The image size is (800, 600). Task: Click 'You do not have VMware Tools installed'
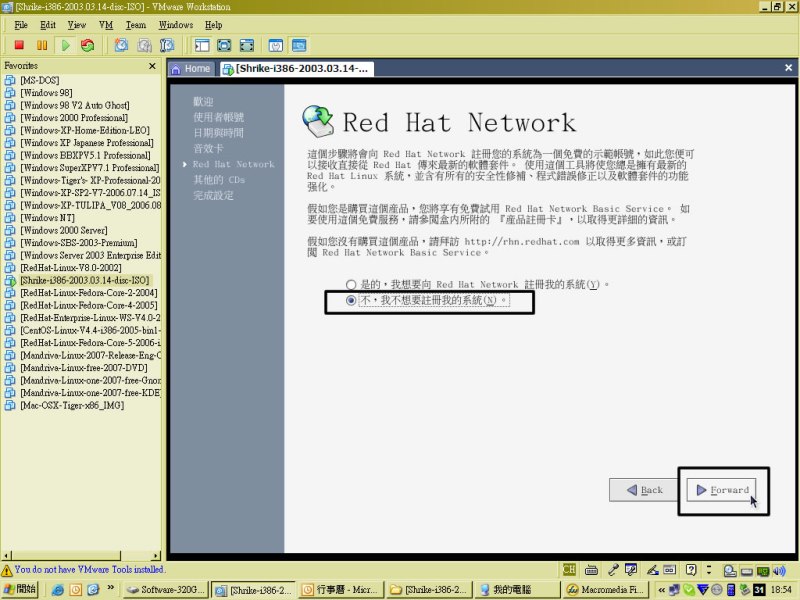pos(89,569)
